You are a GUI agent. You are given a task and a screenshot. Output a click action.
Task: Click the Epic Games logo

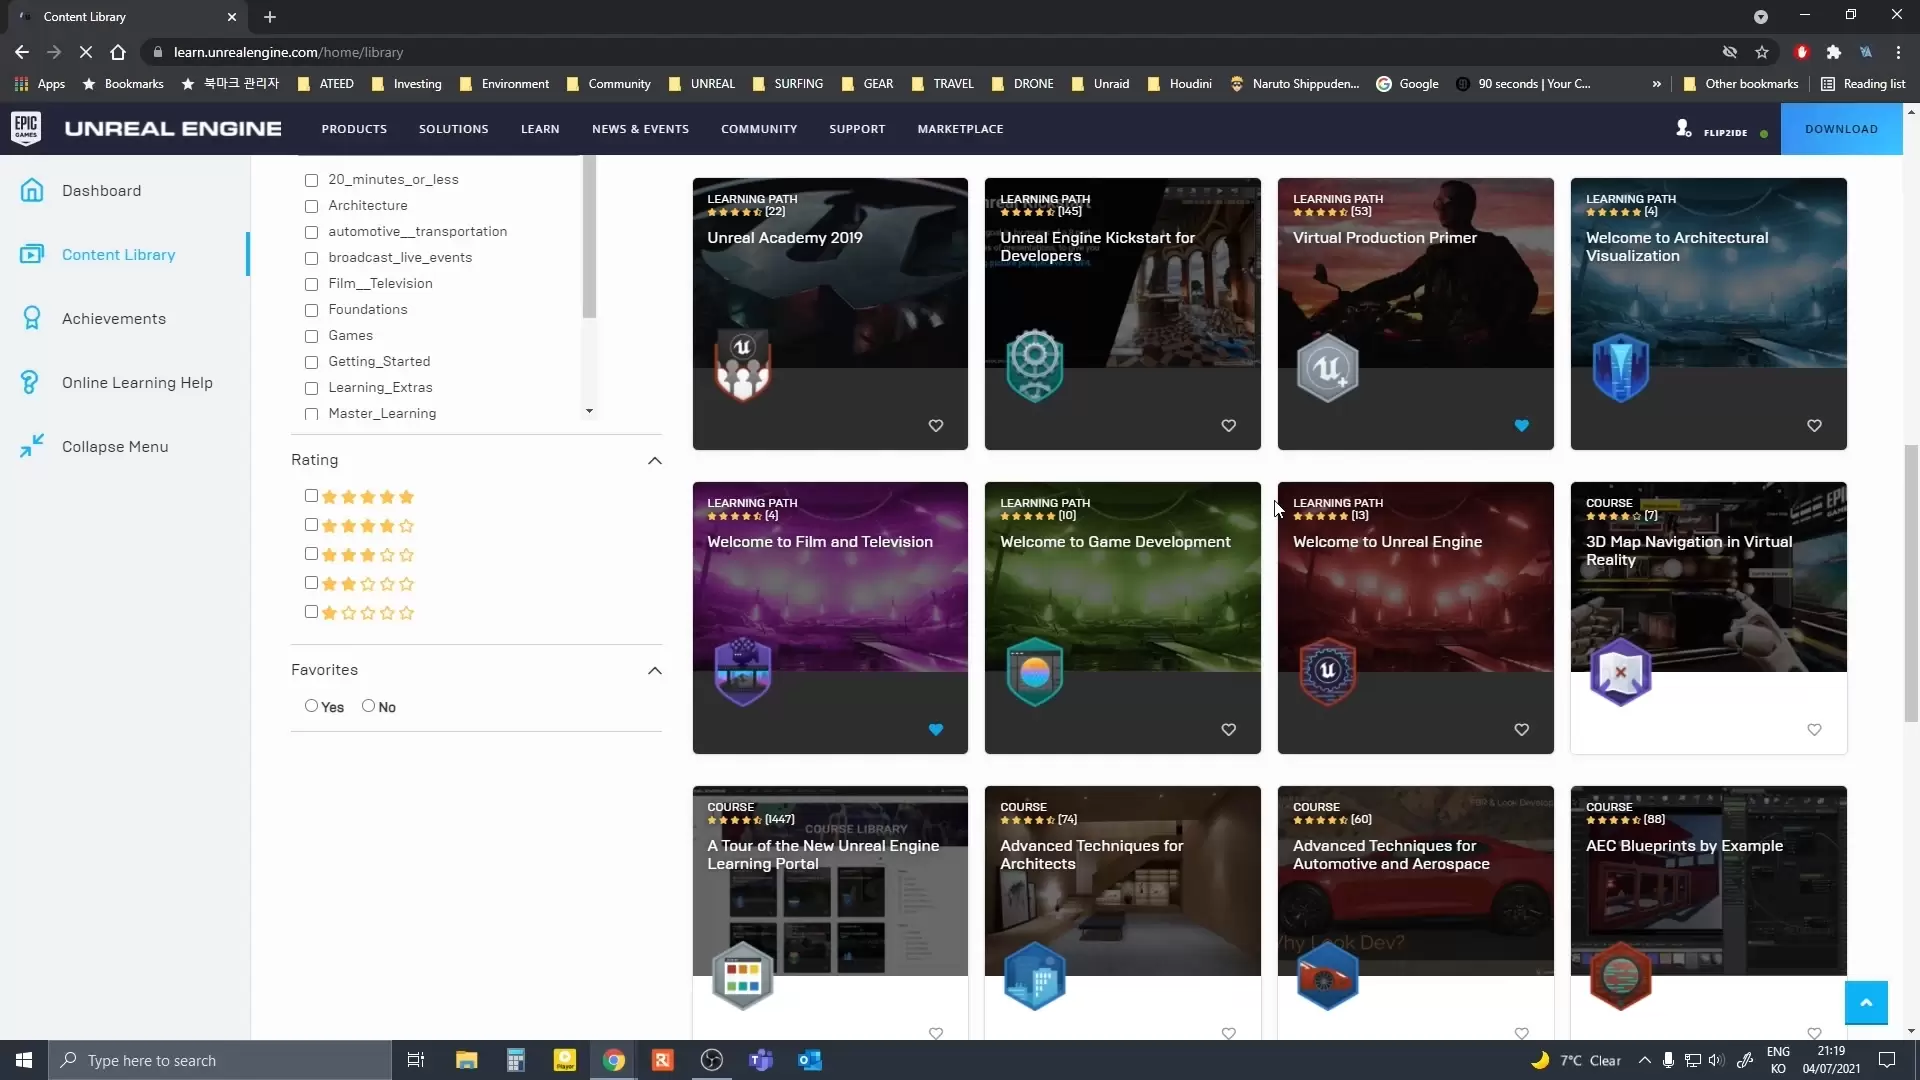pos(26,128)
